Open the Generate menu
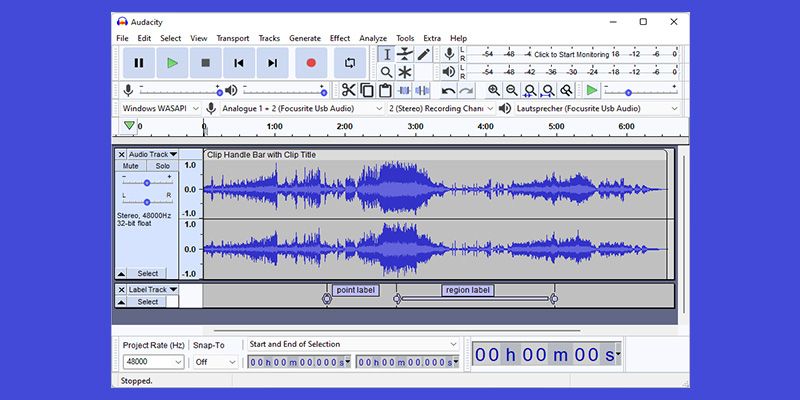The height and width of the screenshot is (400, 800). click(x=305, y=38)
